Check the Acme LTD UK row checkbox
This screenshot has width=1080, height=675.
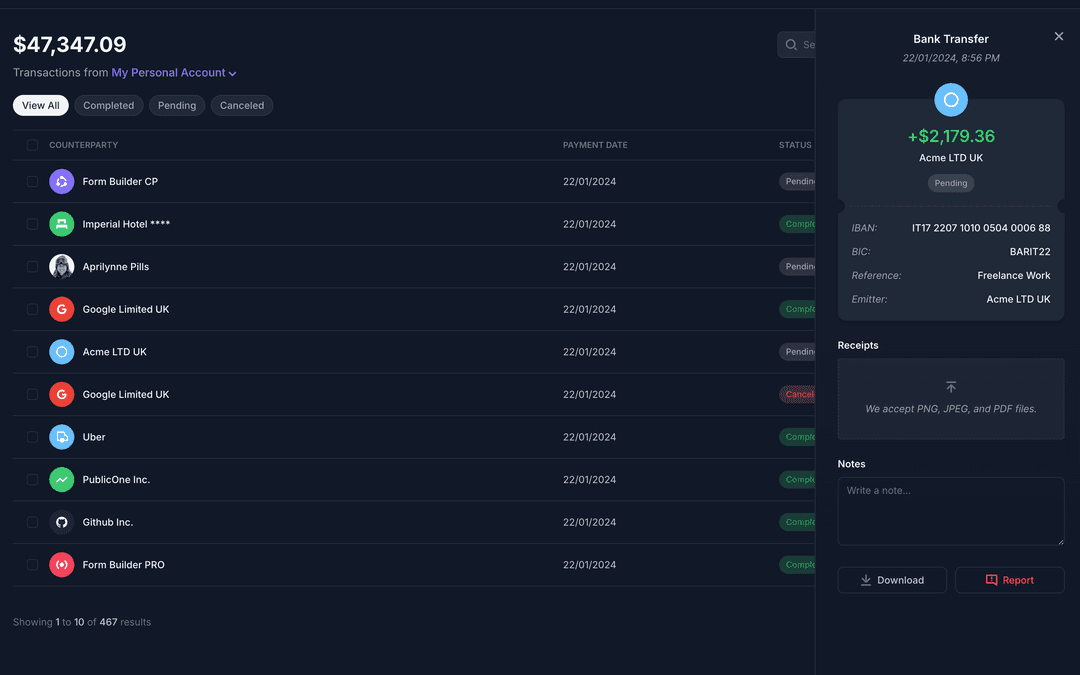[32, 352]
